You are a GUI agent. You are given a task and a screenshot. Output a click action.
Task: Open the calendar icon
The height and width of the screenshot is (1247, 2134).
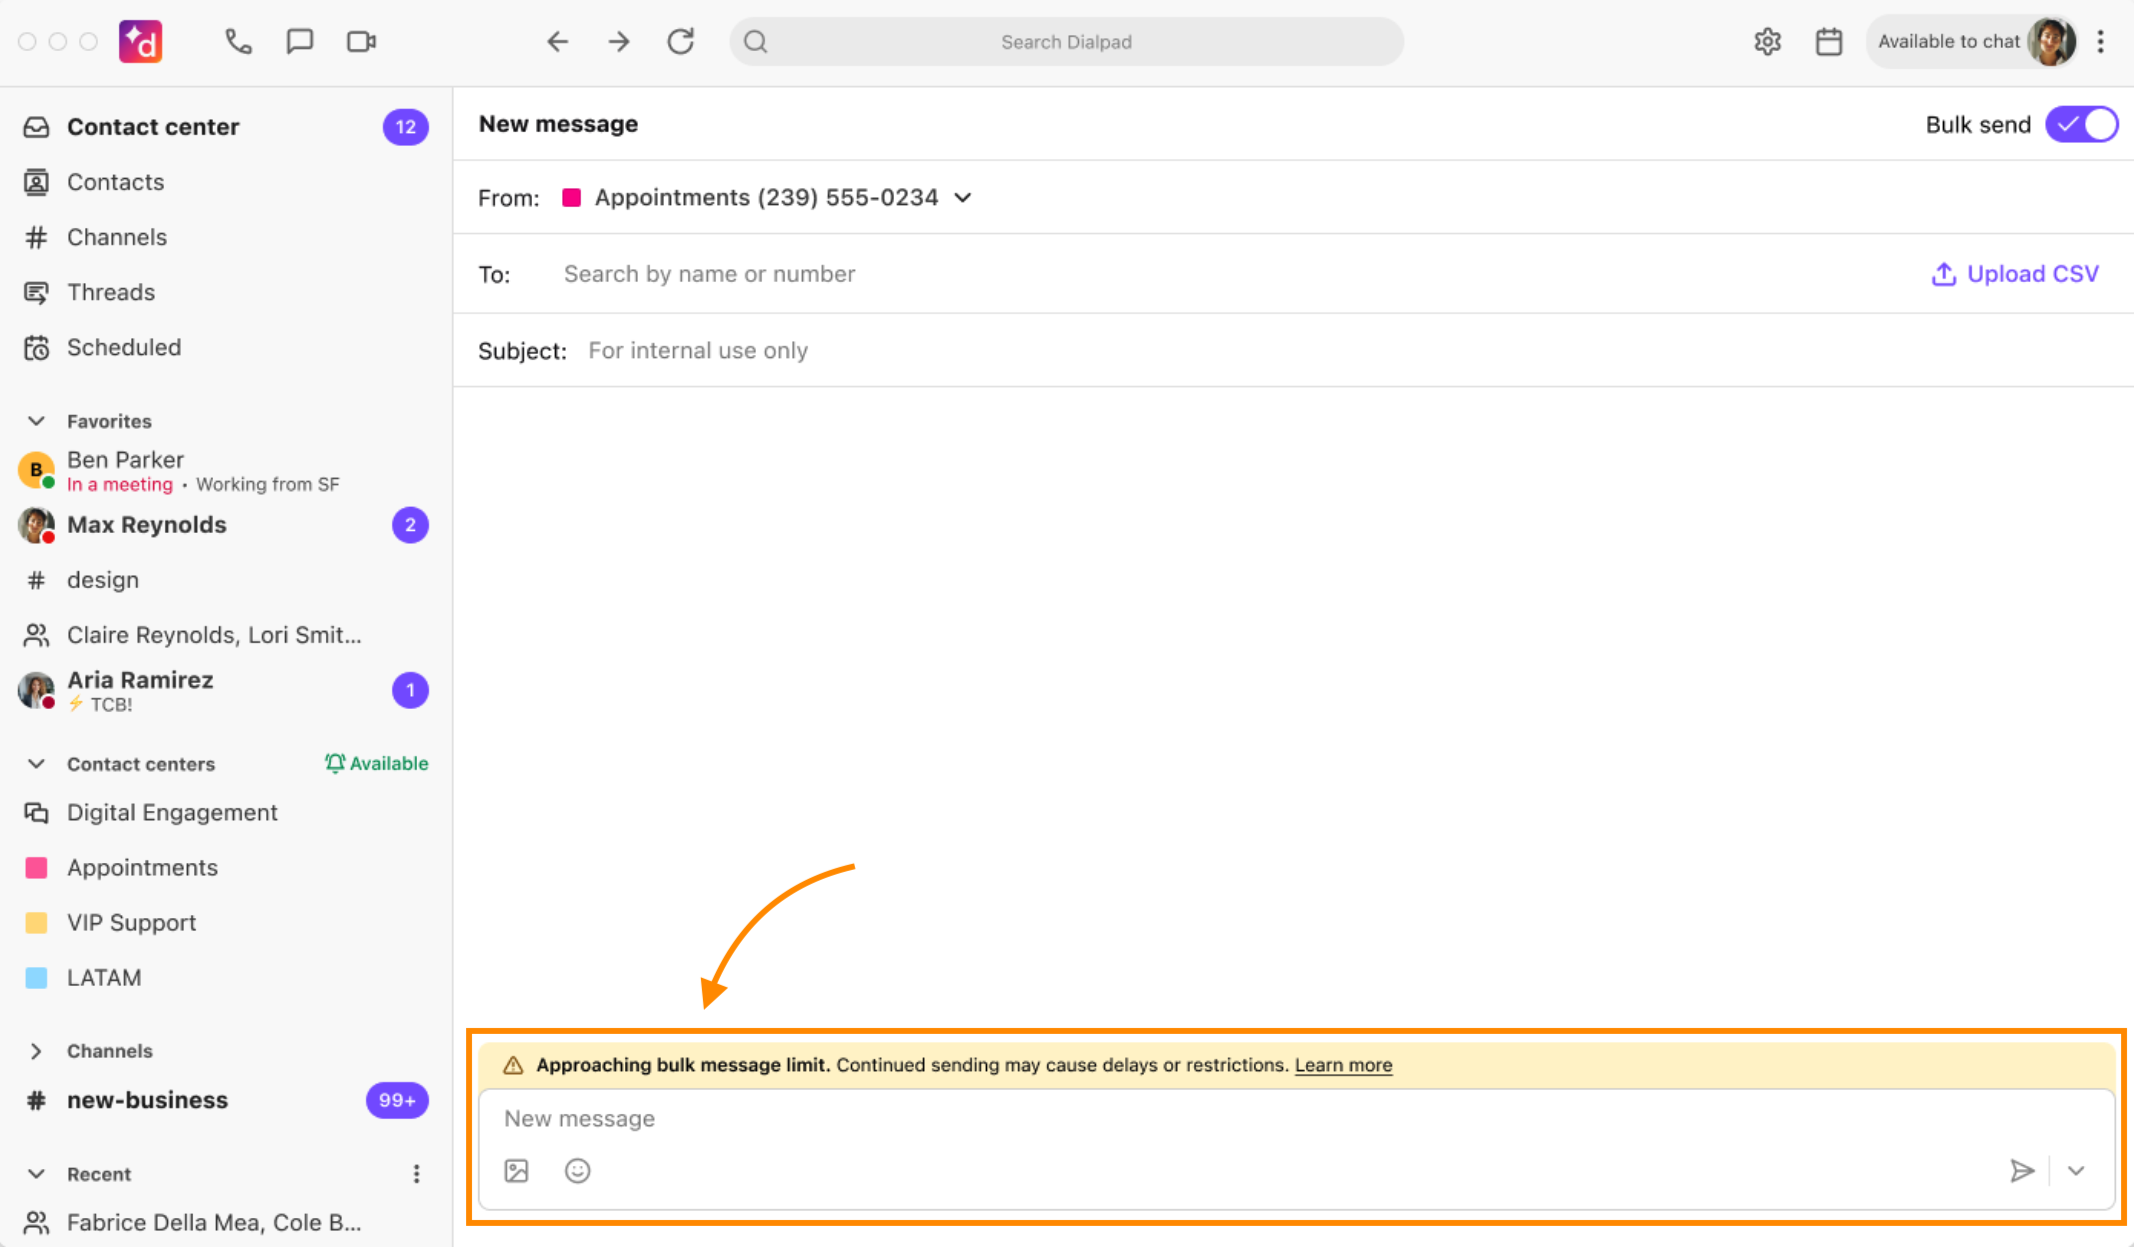click(1829, 41)
